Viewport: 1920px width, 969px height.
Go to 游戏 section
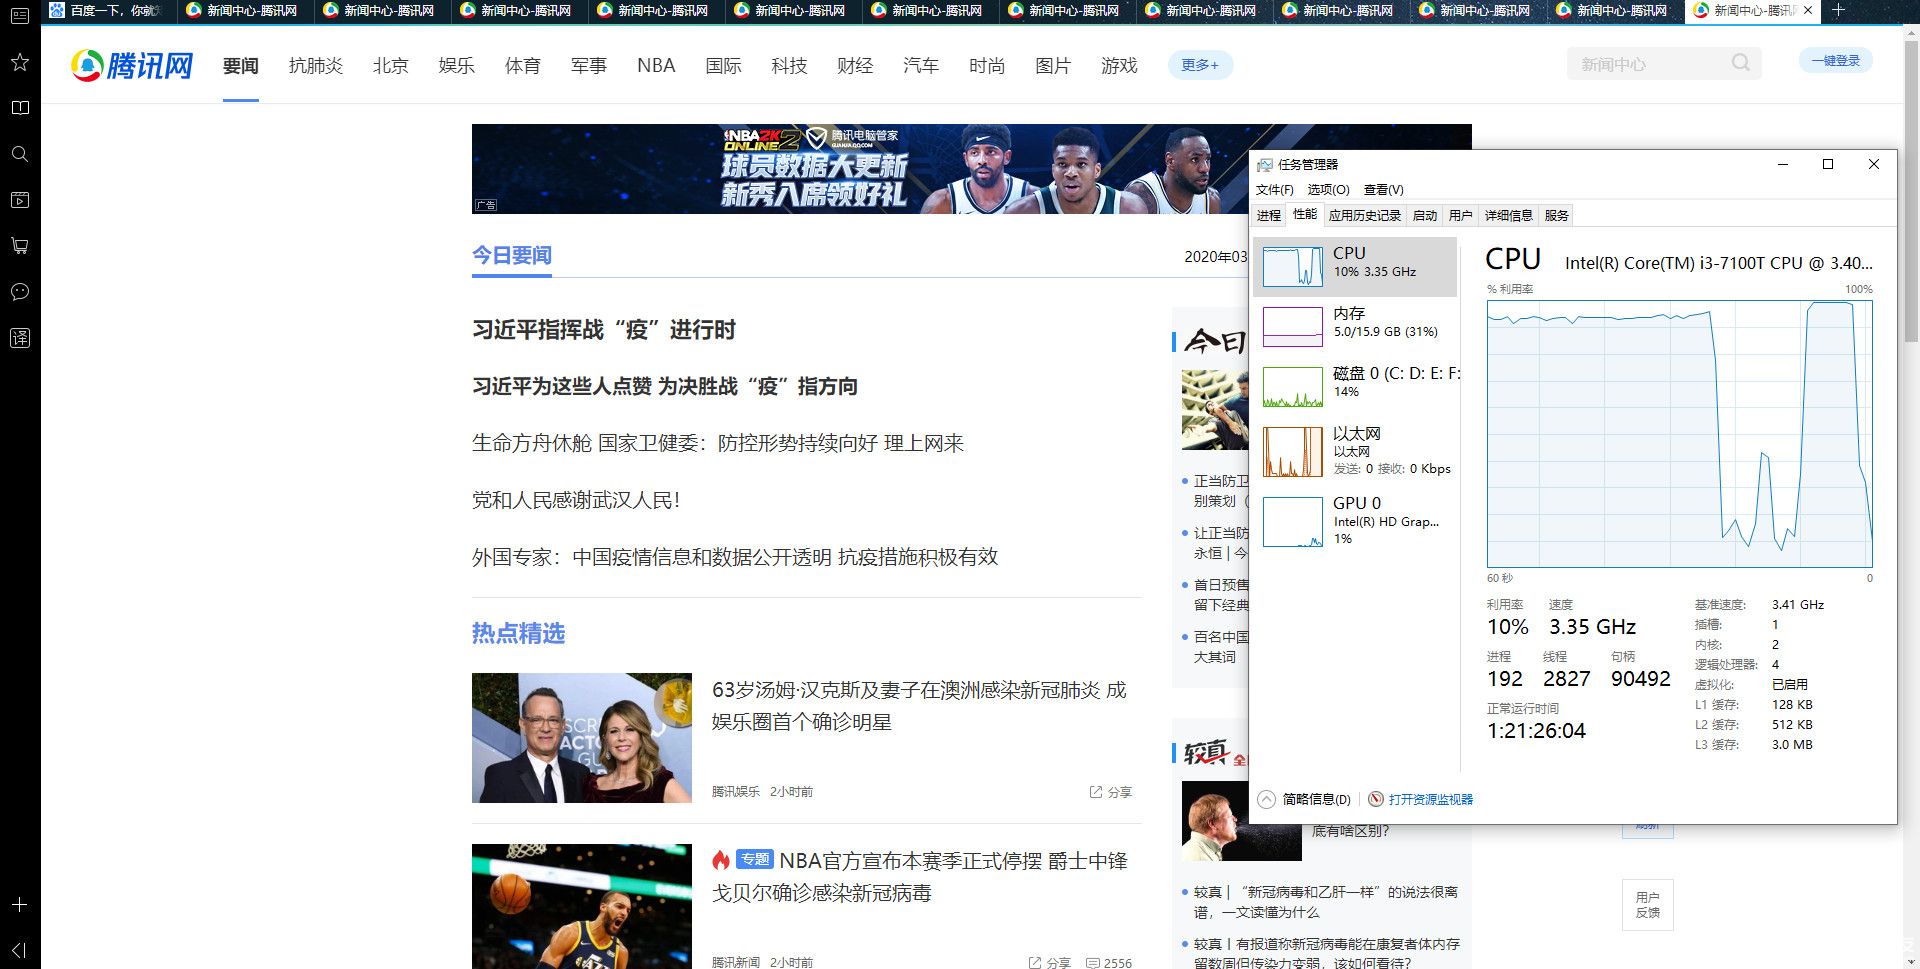(x=1119, y=65)
